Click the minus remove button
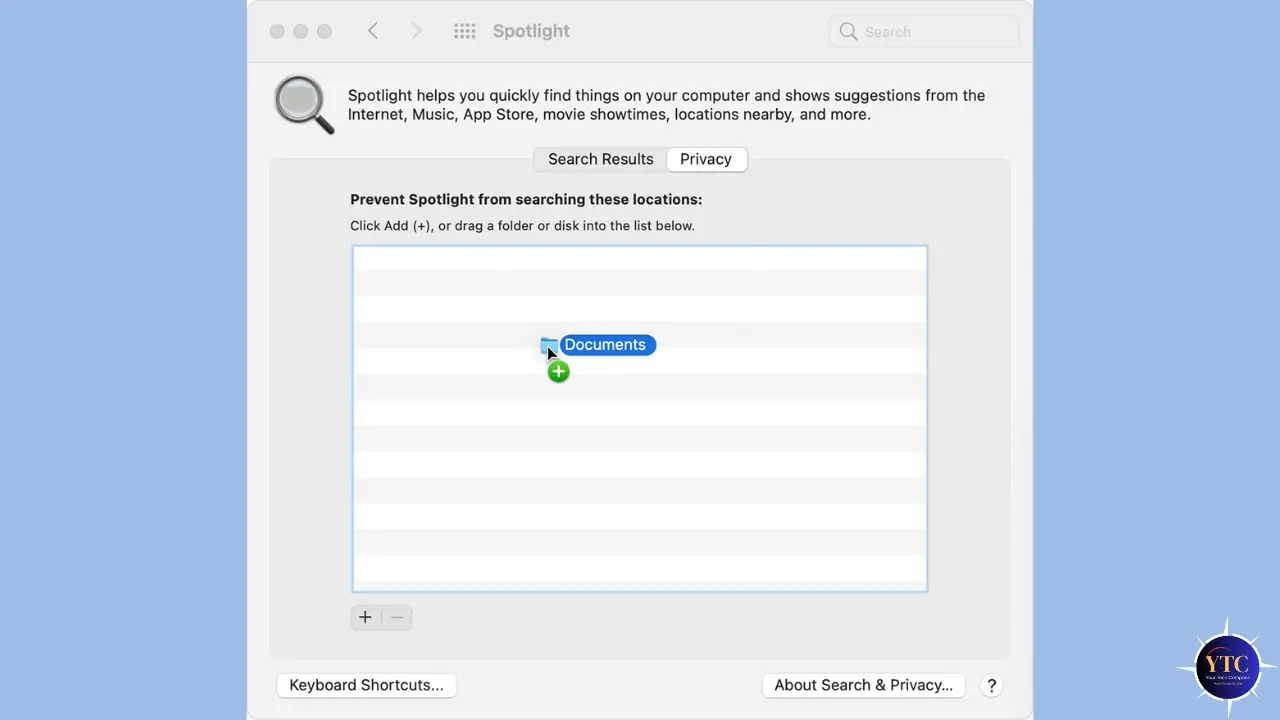The height and width of the screenshot is (720, 1280). [397, 617]
